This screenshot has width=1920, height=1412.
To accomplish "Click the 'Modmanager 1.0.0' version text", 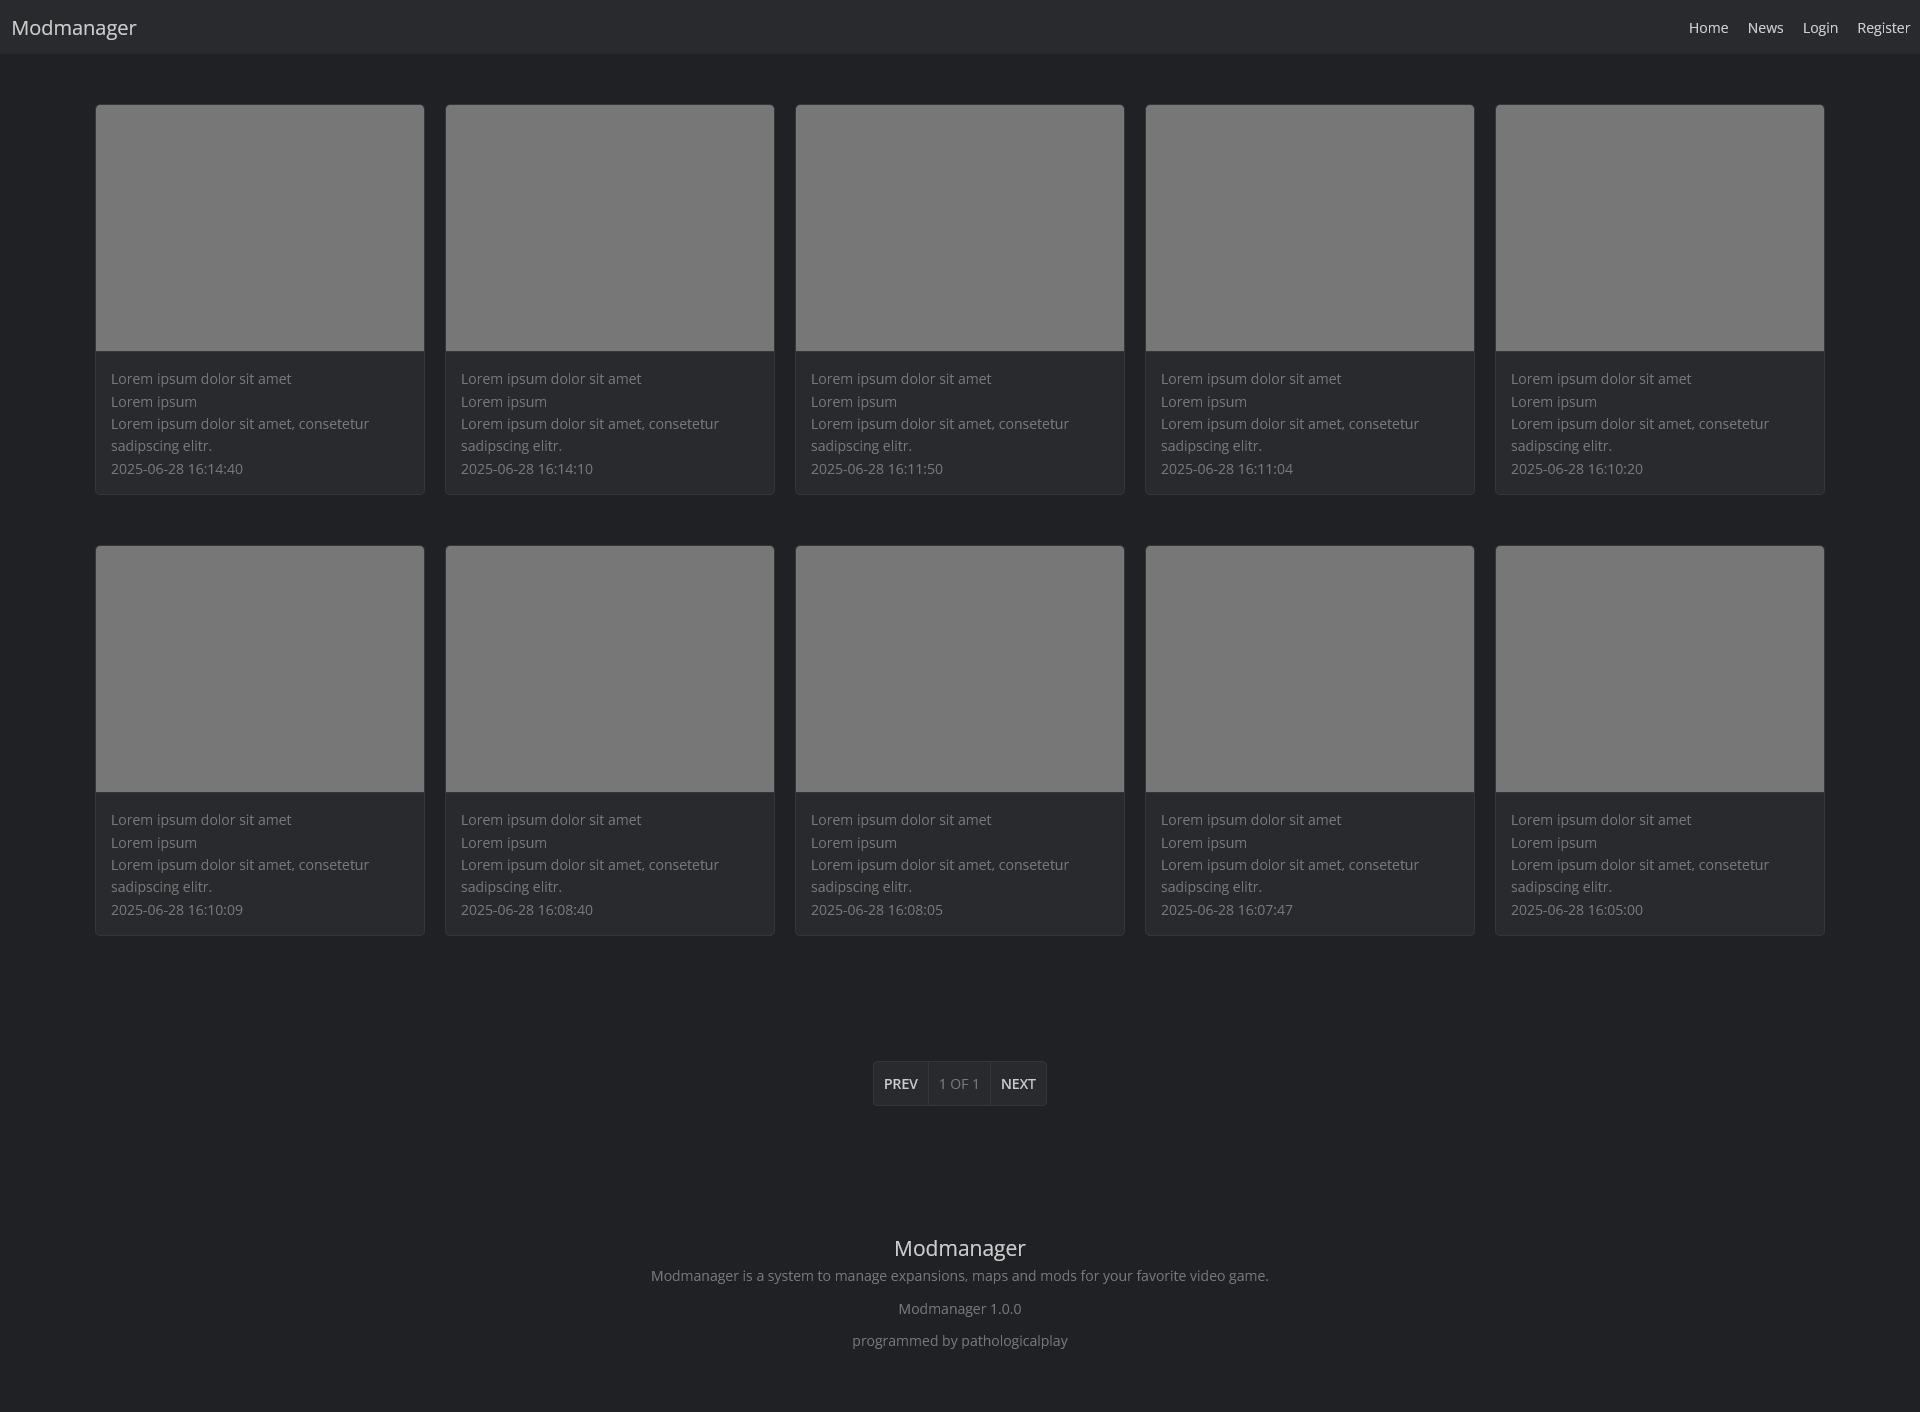I will pos(960,1309).
